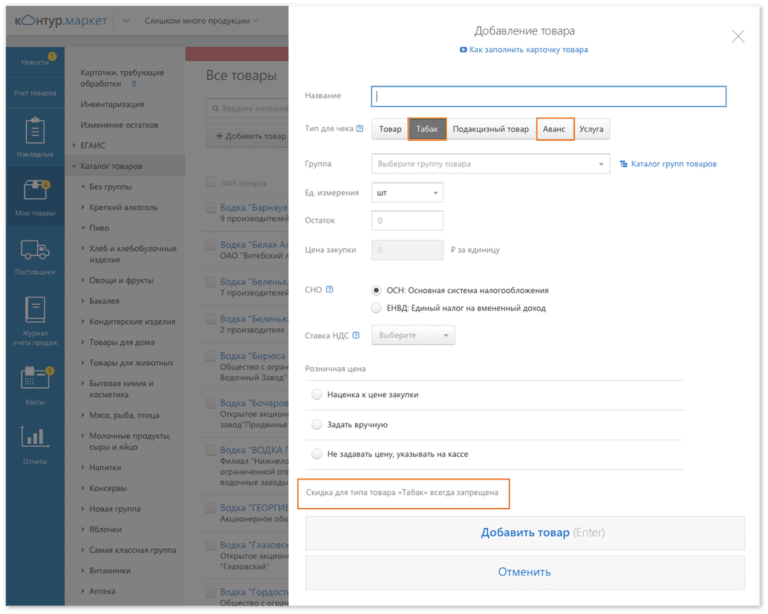Click the help icon next to Ставка НДС
This screenshot has height=614, width=768.
(356, 335)
